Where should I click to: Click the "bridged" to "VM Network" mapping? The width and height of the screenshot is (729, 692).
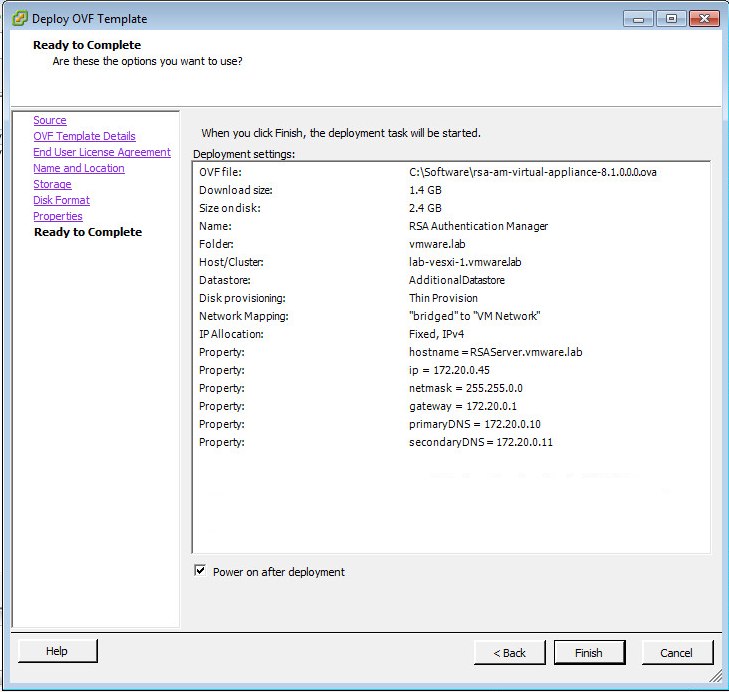pyautogui.click(x=474, y=316)
